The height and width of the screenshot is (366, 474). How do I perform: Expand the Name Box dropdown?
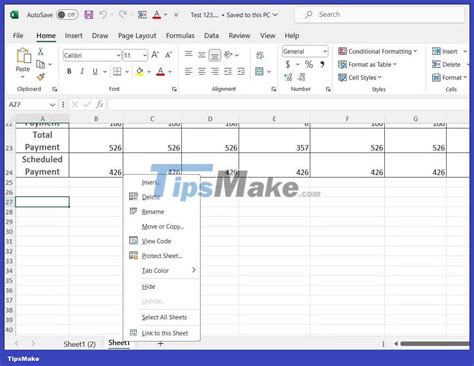click(52, 105)
